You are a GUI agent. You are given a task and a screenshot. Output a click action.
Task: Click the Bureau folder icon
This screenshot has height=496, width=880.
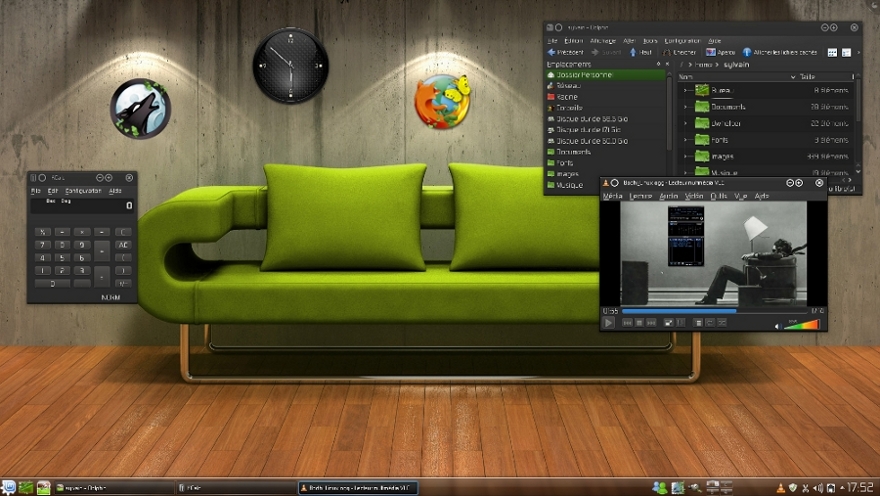pos(702,90)
